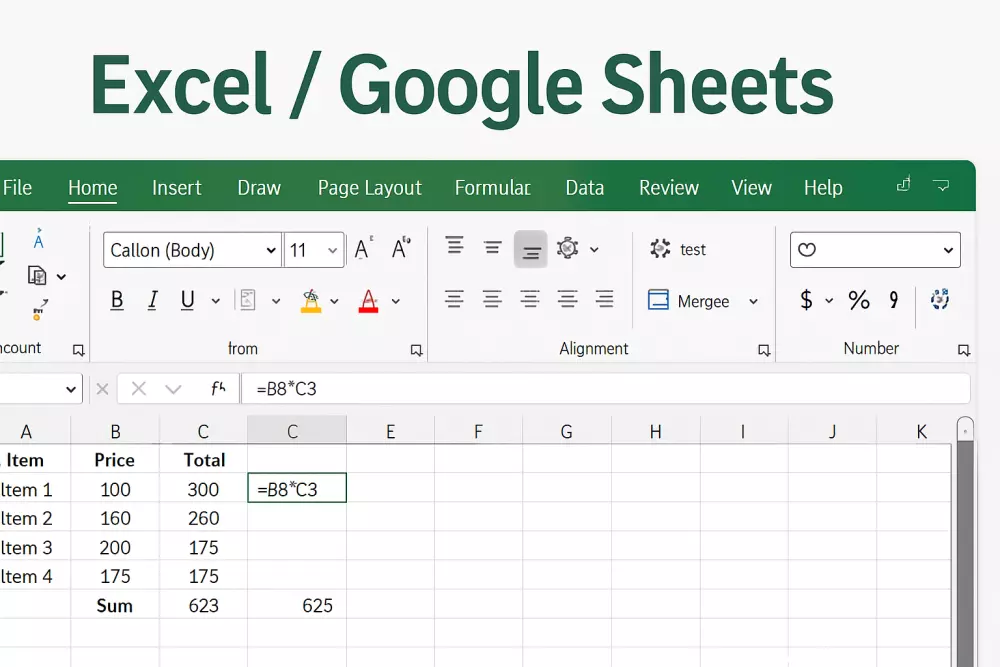This screenshot has height=667, width=1000.
Task: Select the cell containing =B8*C3
Action: click(297, 488)
